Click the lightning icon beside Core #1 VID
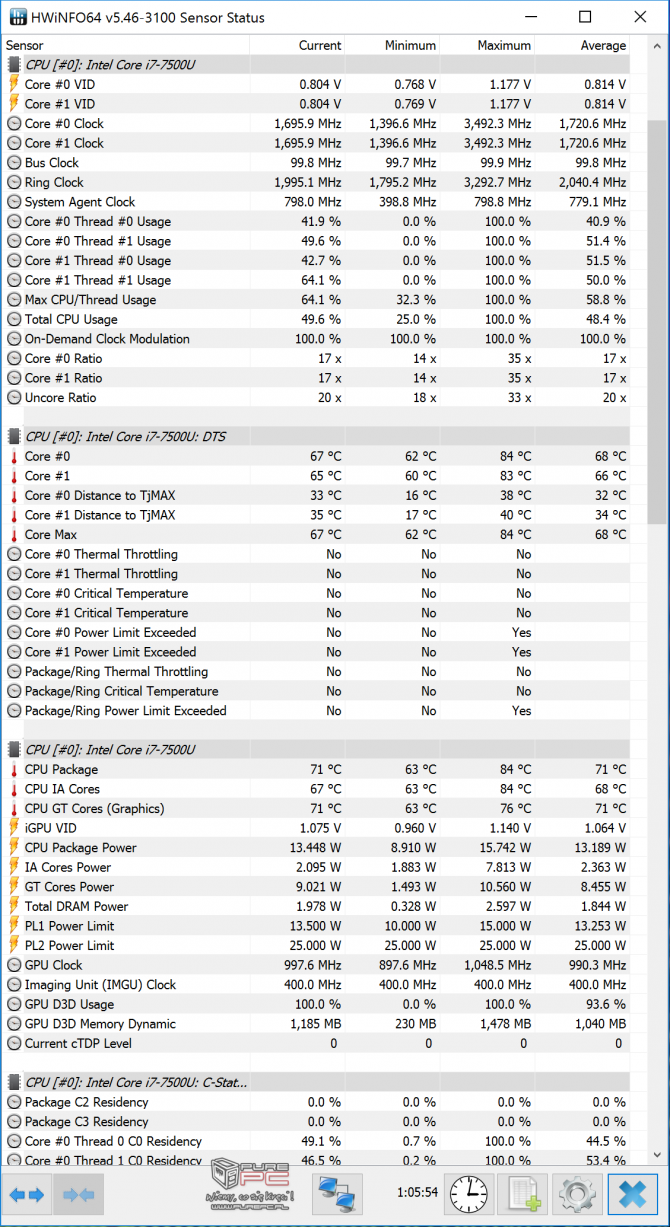 [x=14, y=104]
